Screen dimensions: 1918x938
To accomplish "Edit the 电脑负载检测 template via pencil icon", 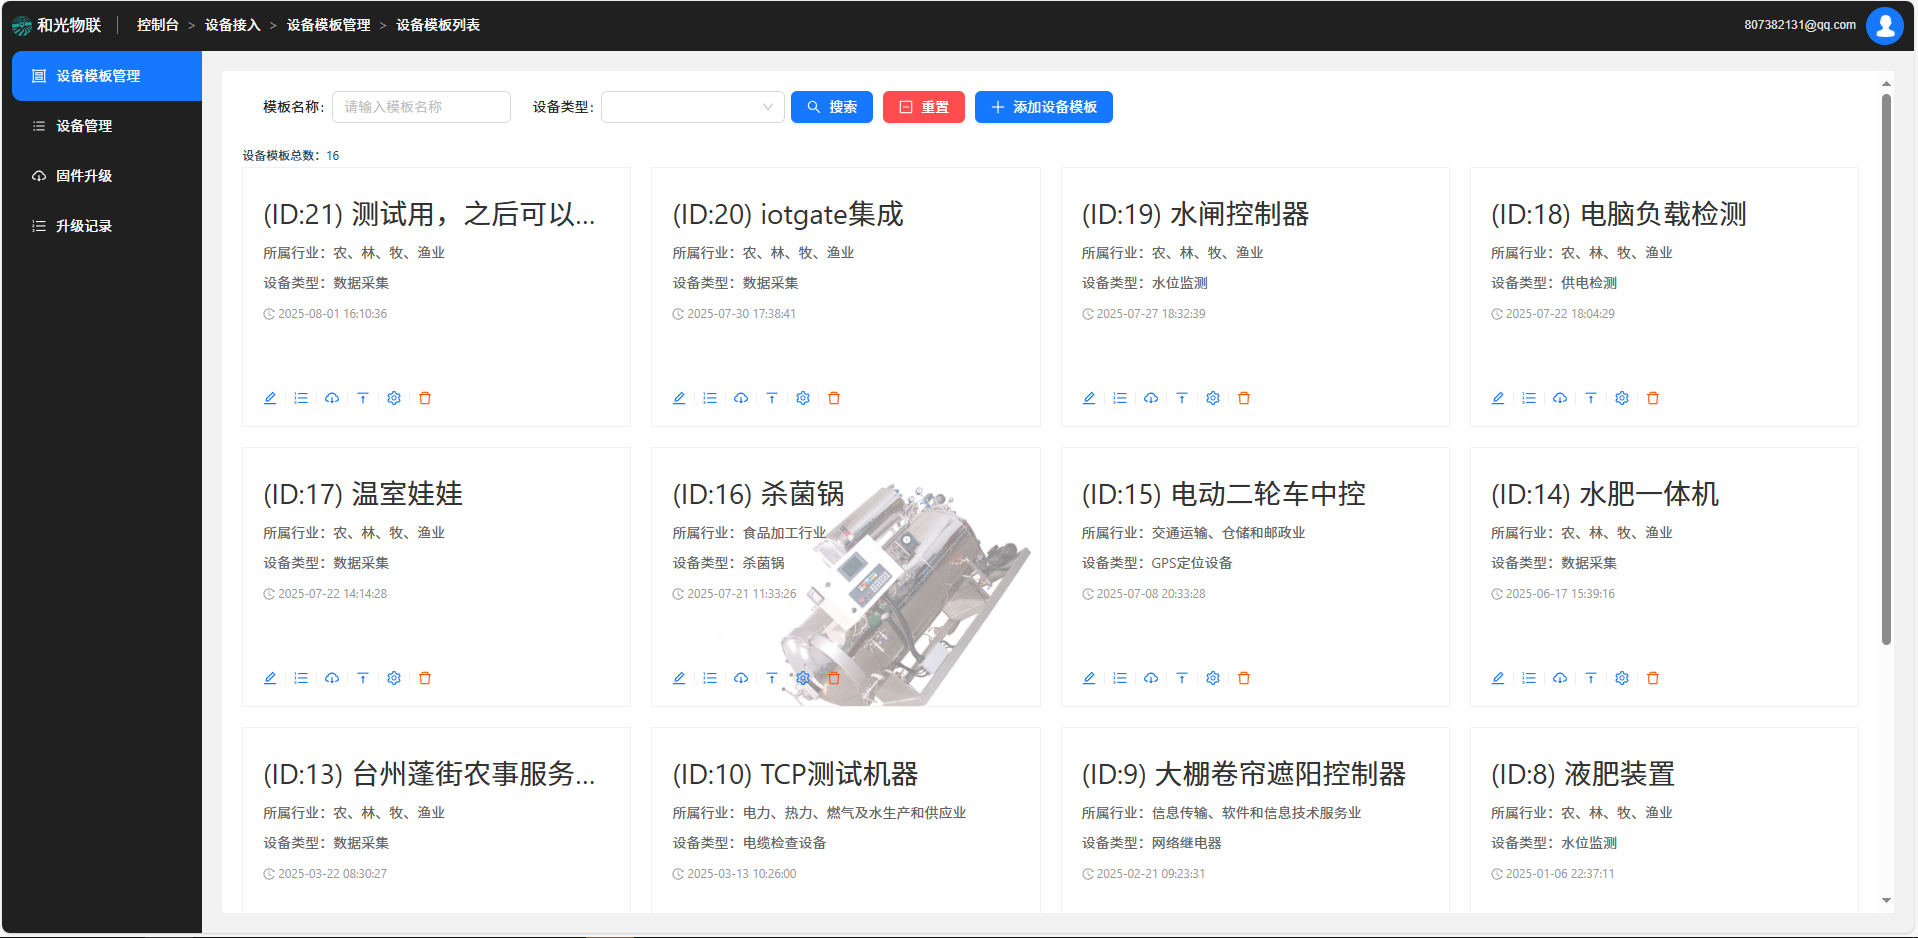I will [1498, 398].
